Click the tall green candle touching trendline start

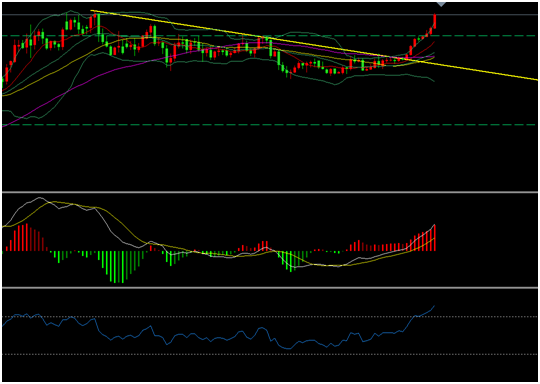tap(98, 24)
